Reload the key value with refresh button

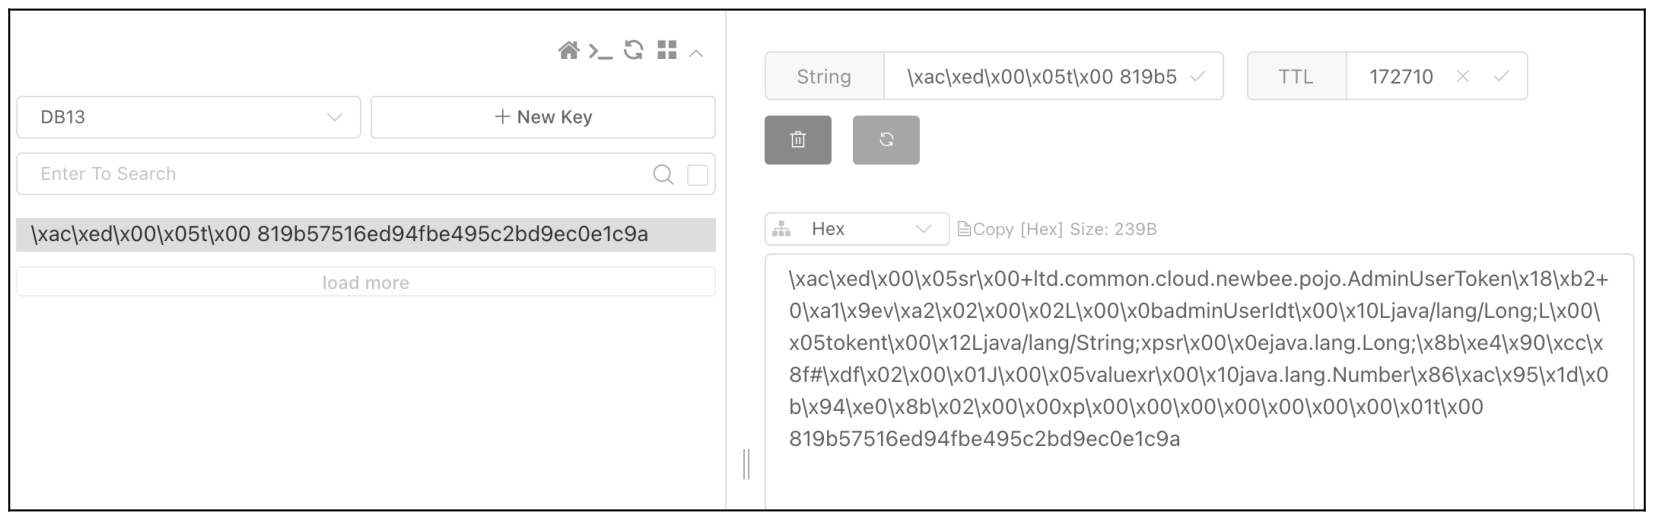click(x=886, y=140)
